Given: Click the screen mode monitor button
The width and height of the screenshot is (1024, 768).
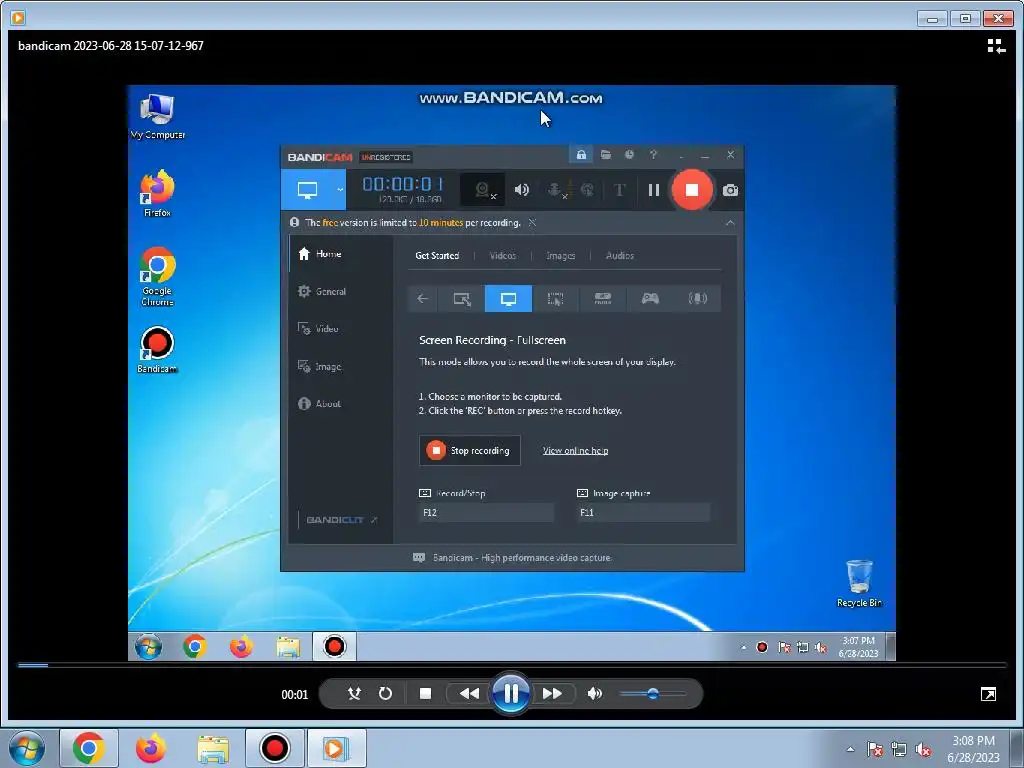Looking at the screenshot, I should pos(307,190).
